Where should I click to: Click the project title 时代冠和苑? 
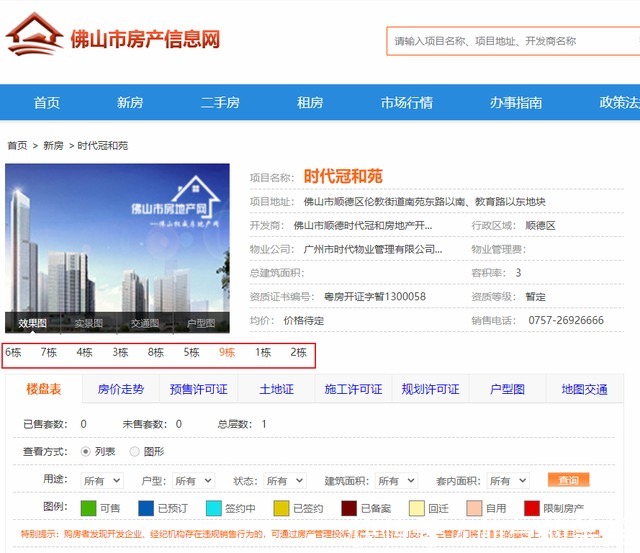tap(343, 176)
